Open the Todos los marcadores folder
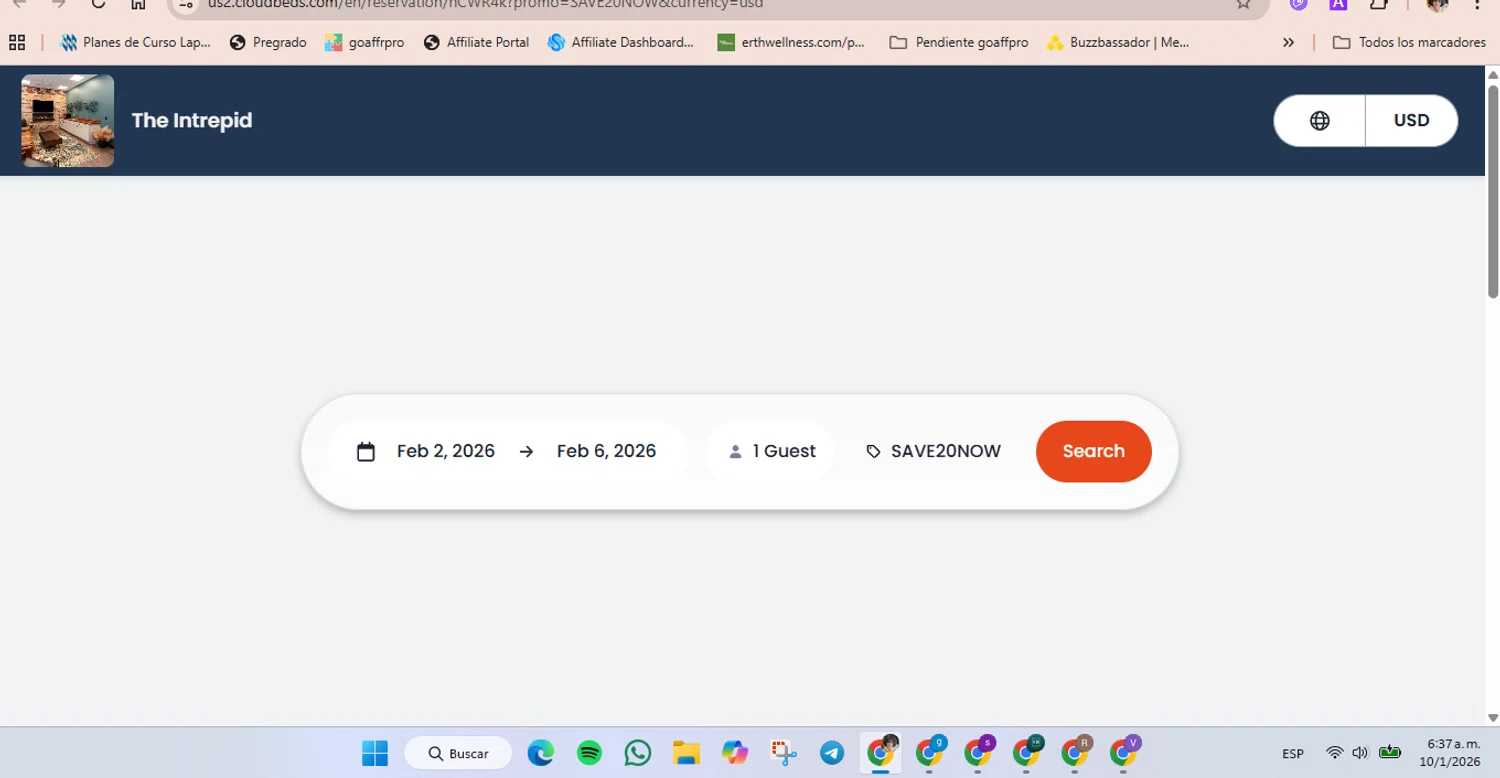This screenshot has width=1500, height=778. coord(1409,42)
